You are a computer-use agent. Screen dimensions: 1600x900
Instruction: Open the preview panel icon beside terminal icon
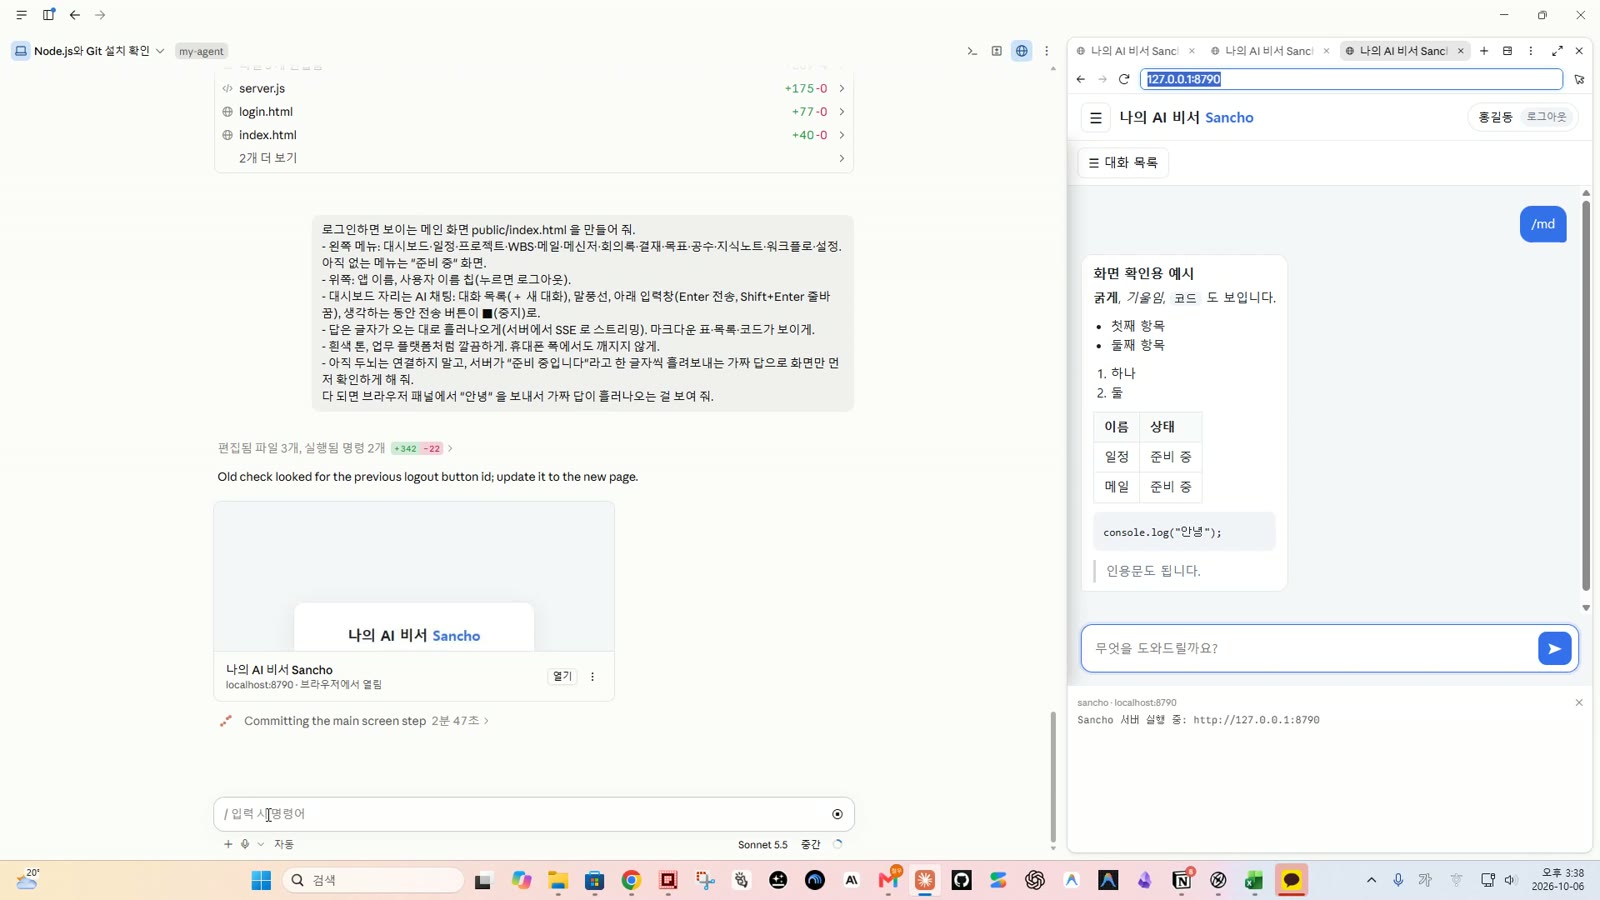(997, 51)
